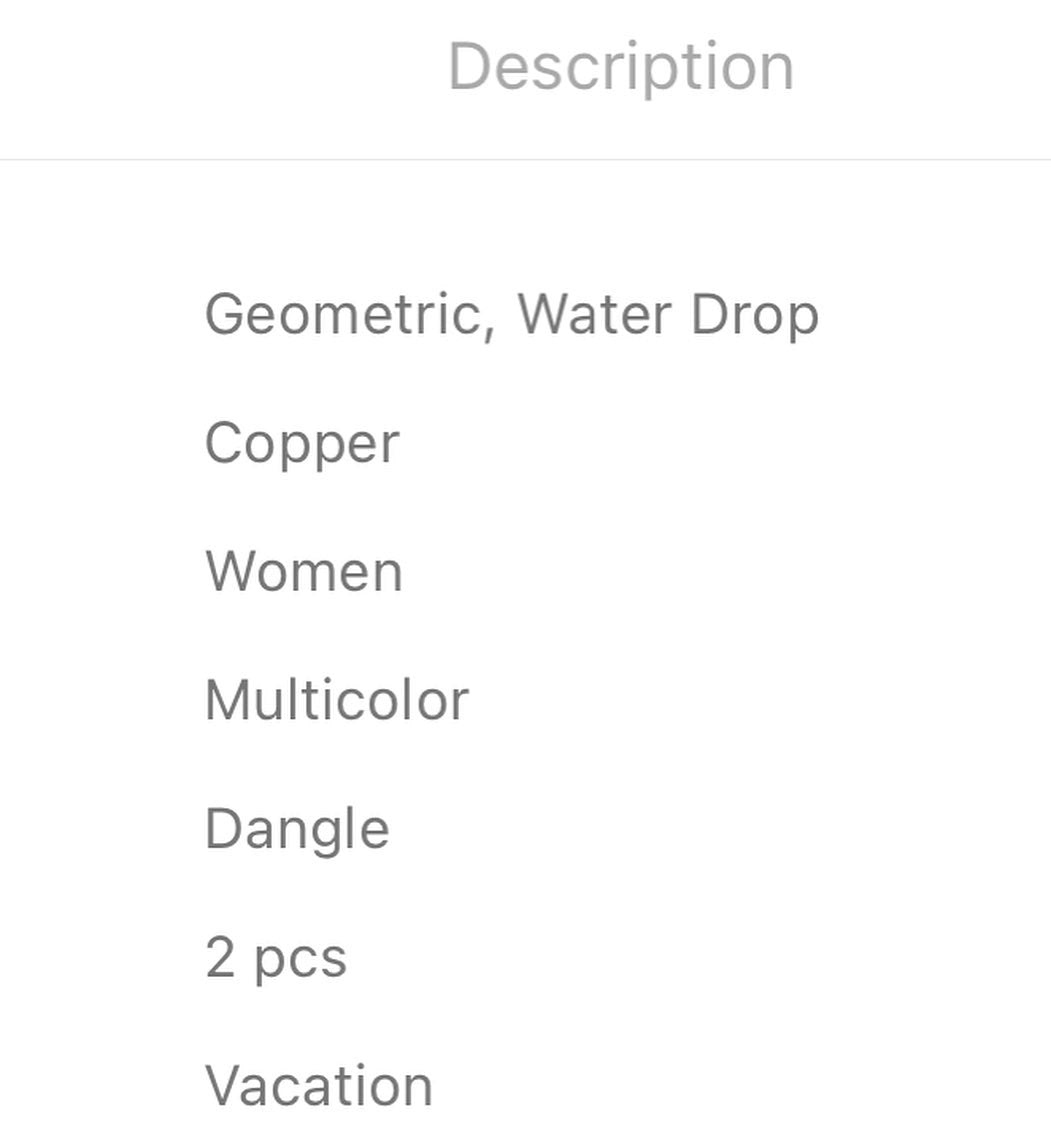Click the word Drop in the first row

pos(755,316)
